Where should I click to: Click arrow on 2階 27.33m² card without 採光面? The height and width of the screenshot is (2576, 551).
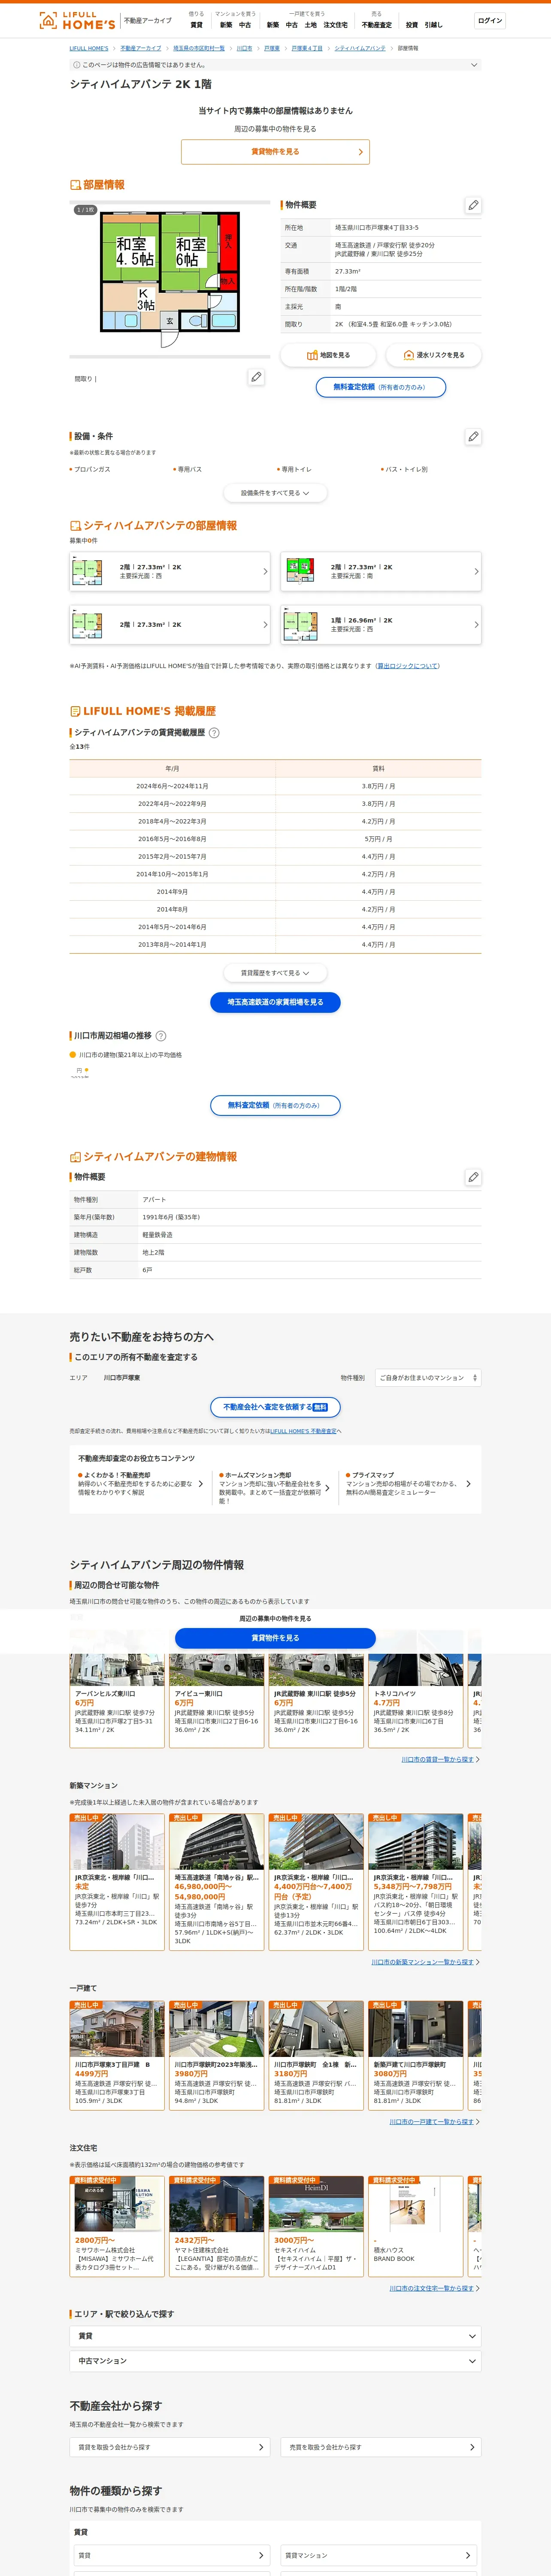pyautogui.click(x=265, y=625)
